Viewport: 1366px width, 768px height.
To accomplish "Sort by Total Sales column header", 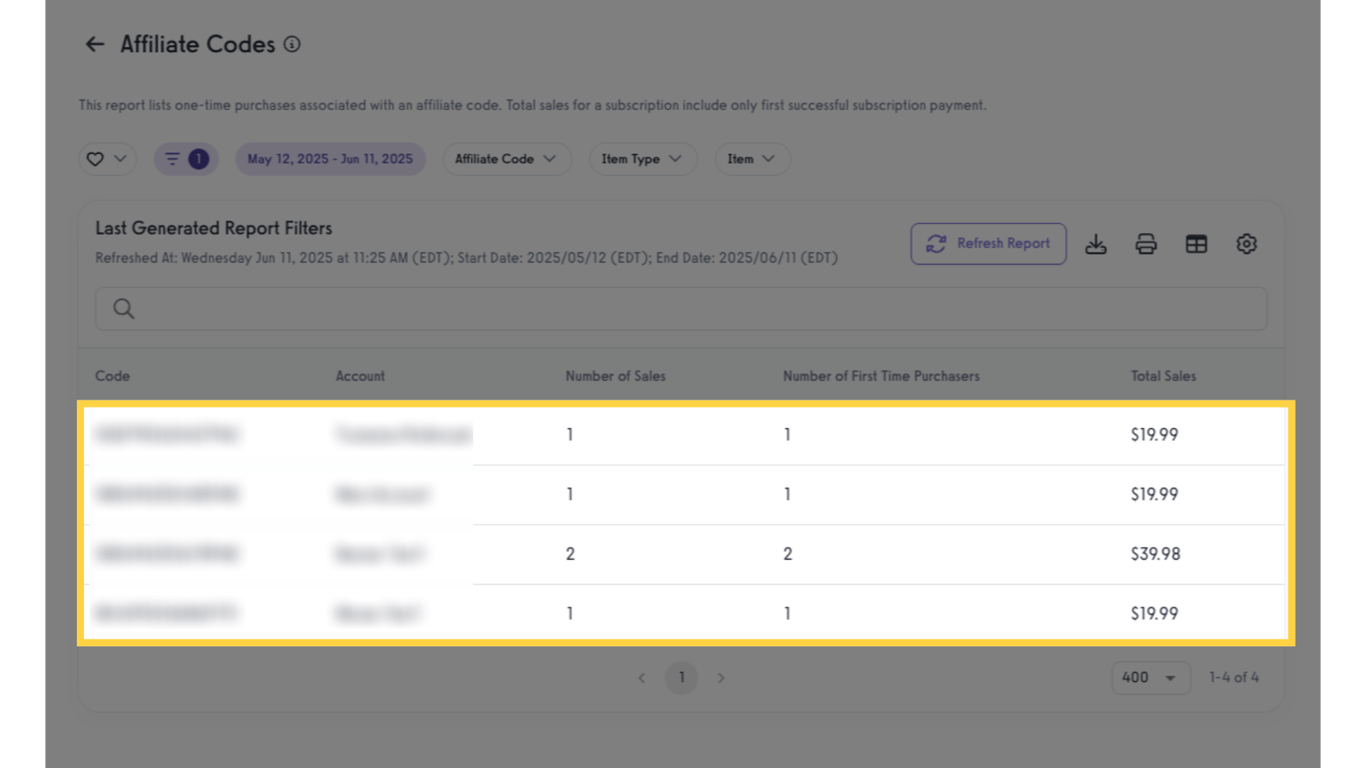I will click(1163, 376).
